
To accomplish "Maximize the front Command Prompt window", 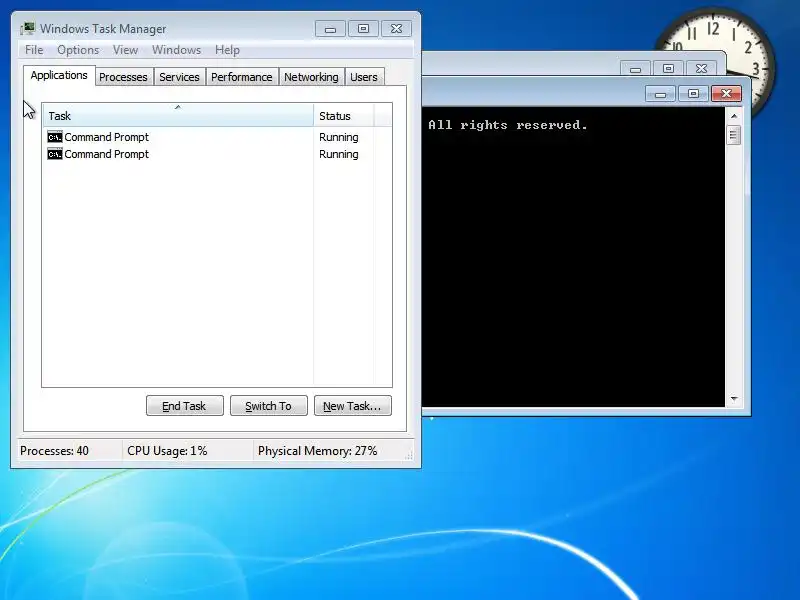I will 693,94.
